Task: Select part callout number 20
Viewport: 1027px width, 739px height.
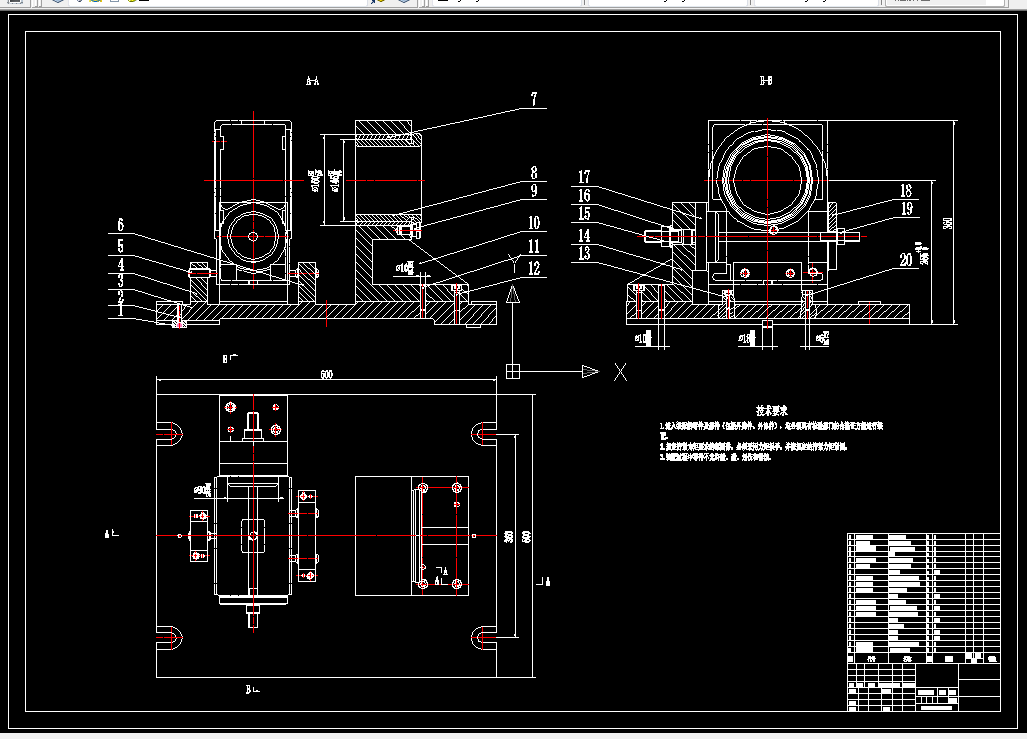Action: (x=906, y=260)
